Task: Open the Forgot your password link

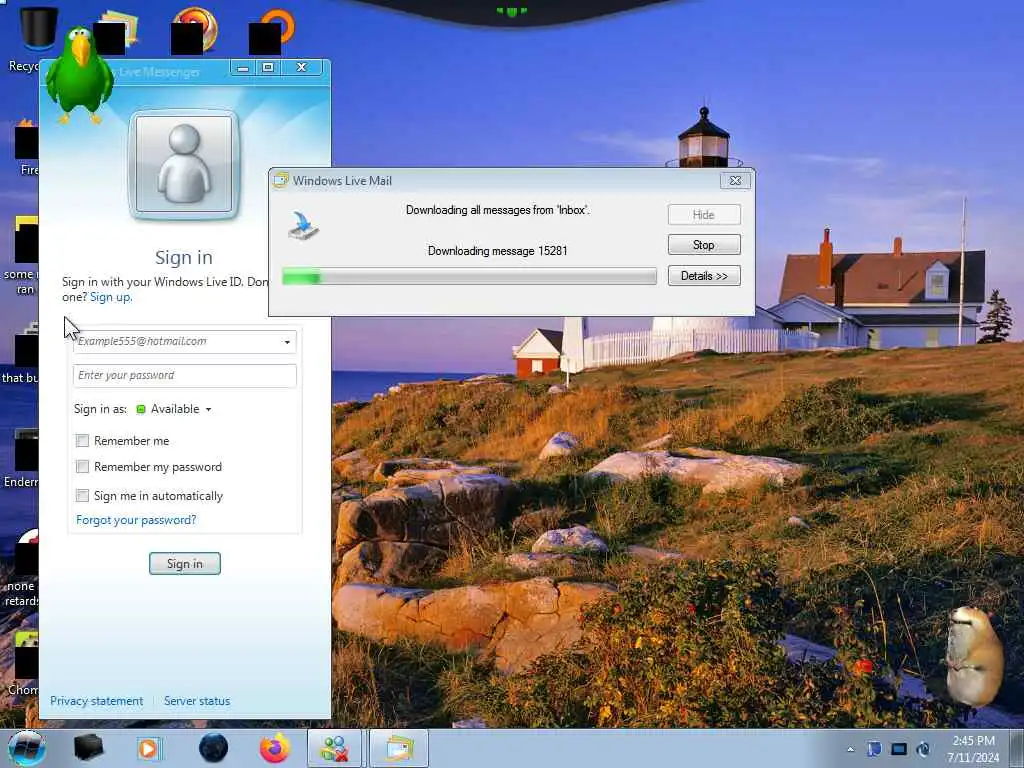Action: click(136, 520)
